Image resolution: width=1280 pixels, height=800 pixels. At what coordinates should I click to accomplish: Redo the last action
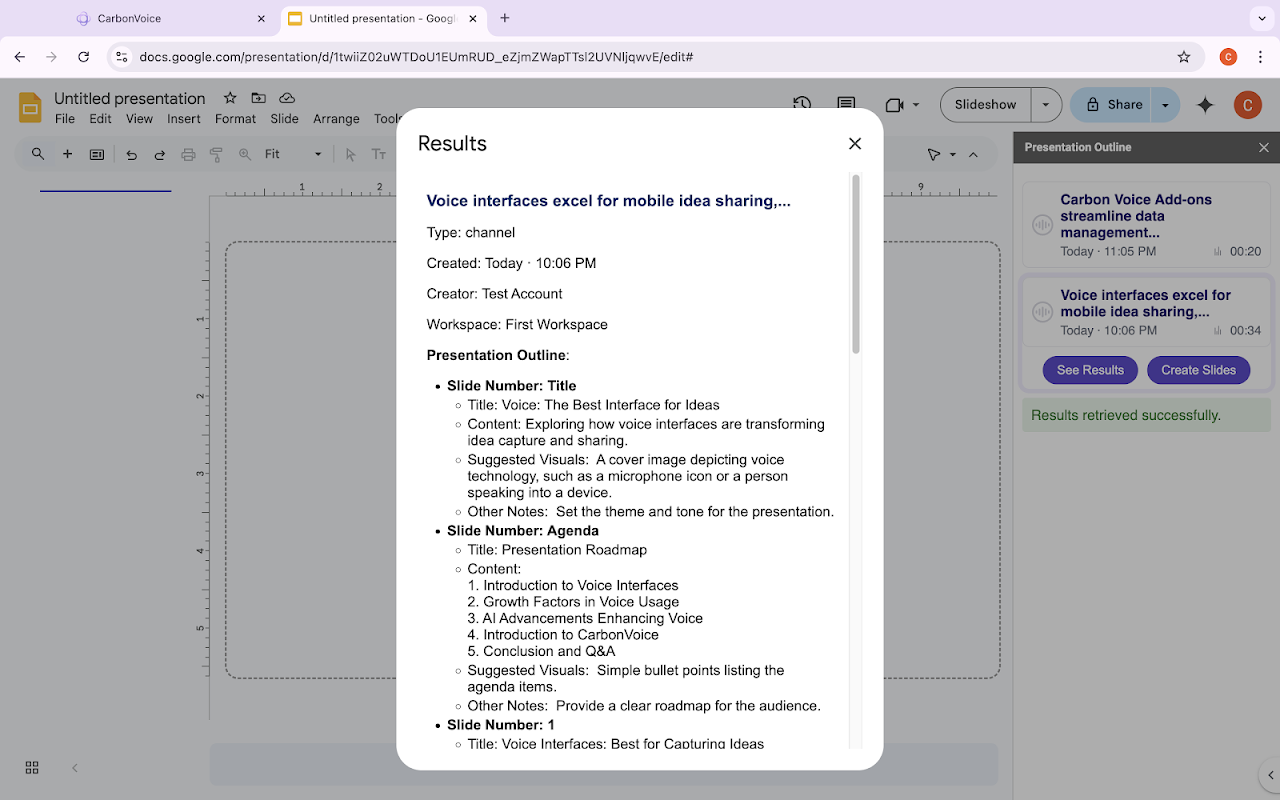pos(160,154)
